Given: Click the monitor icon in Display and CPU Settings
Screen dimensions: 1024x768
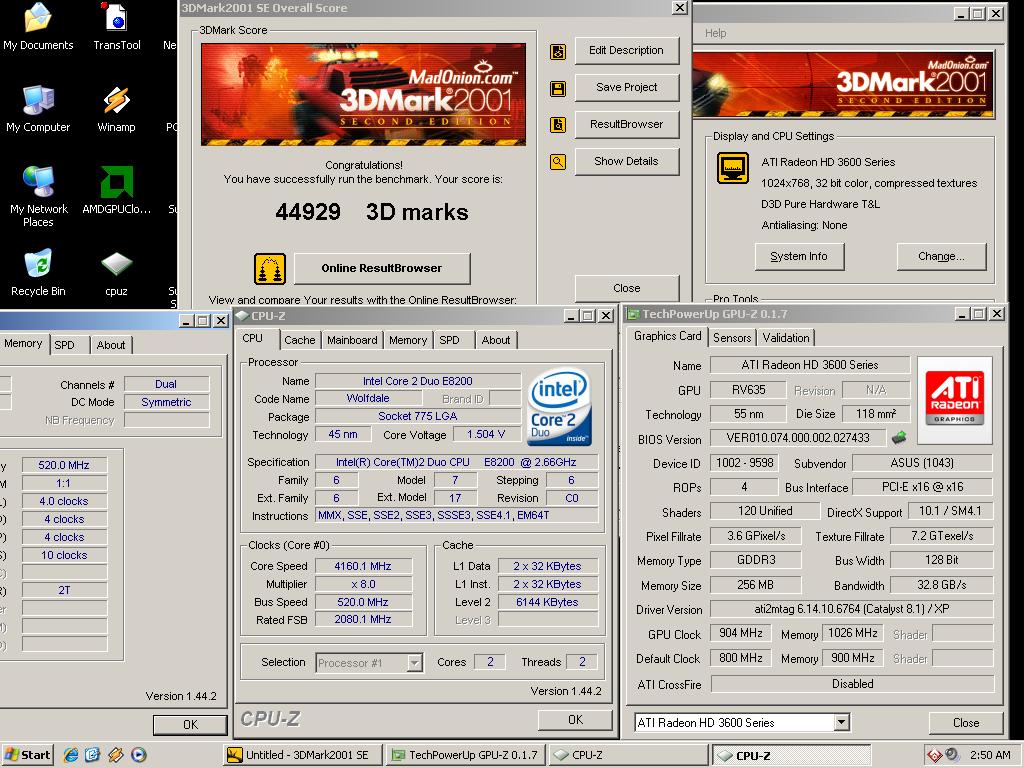Looking at the screenshot, I should click(733, 168).
